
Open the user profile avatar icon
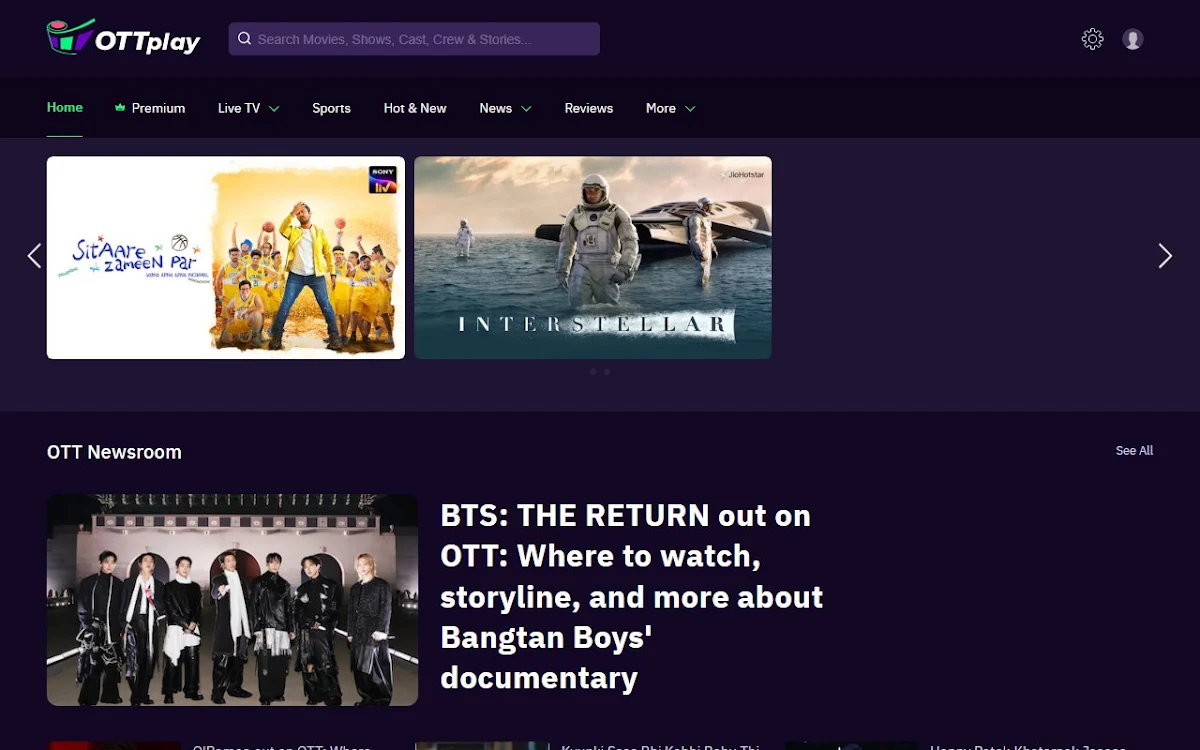tap(1132, 39)
